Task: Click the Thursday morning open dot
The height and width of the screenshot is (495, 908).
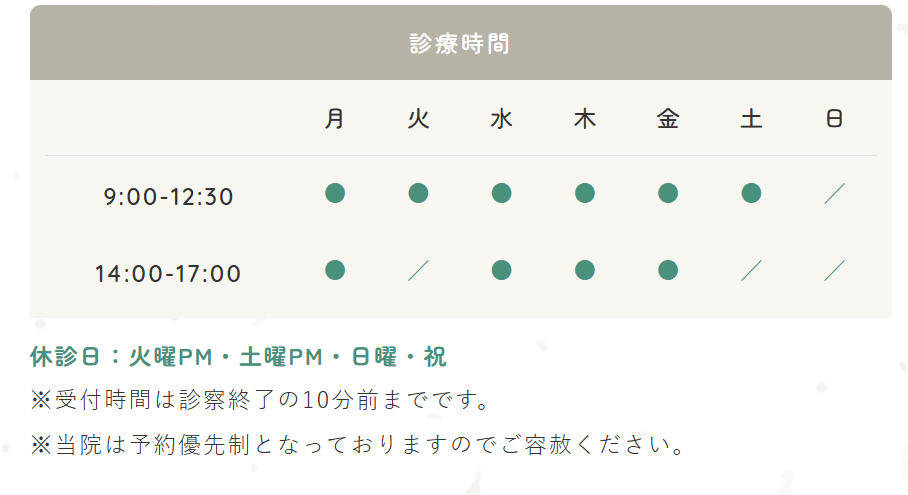Action: (585, 193)
